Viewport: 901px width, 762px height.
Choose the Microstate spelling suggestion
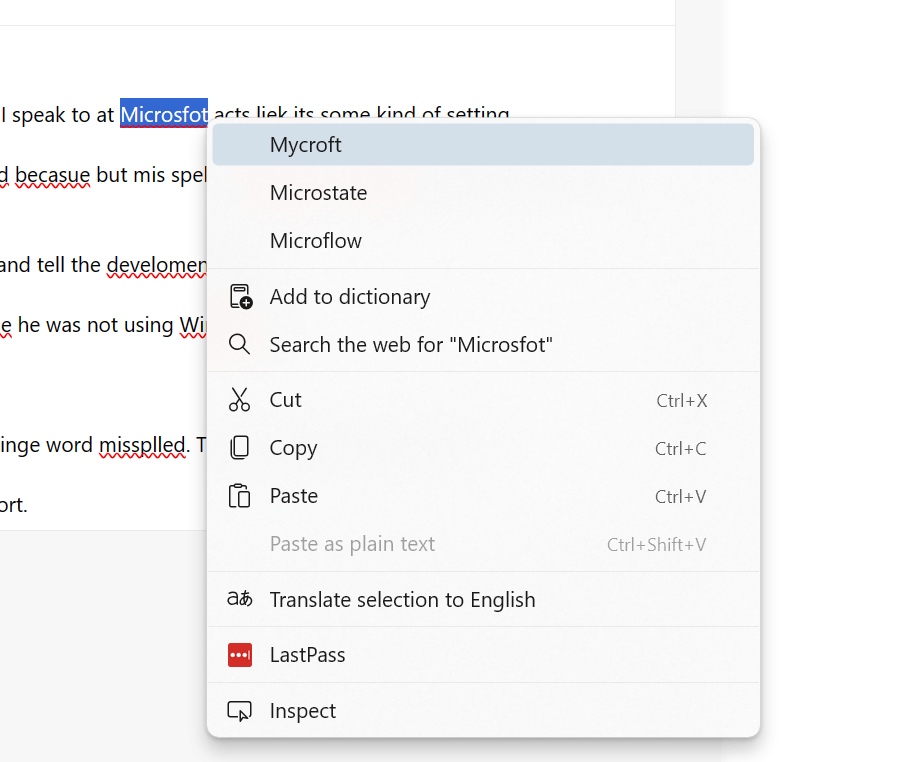[x=483, y=193]
